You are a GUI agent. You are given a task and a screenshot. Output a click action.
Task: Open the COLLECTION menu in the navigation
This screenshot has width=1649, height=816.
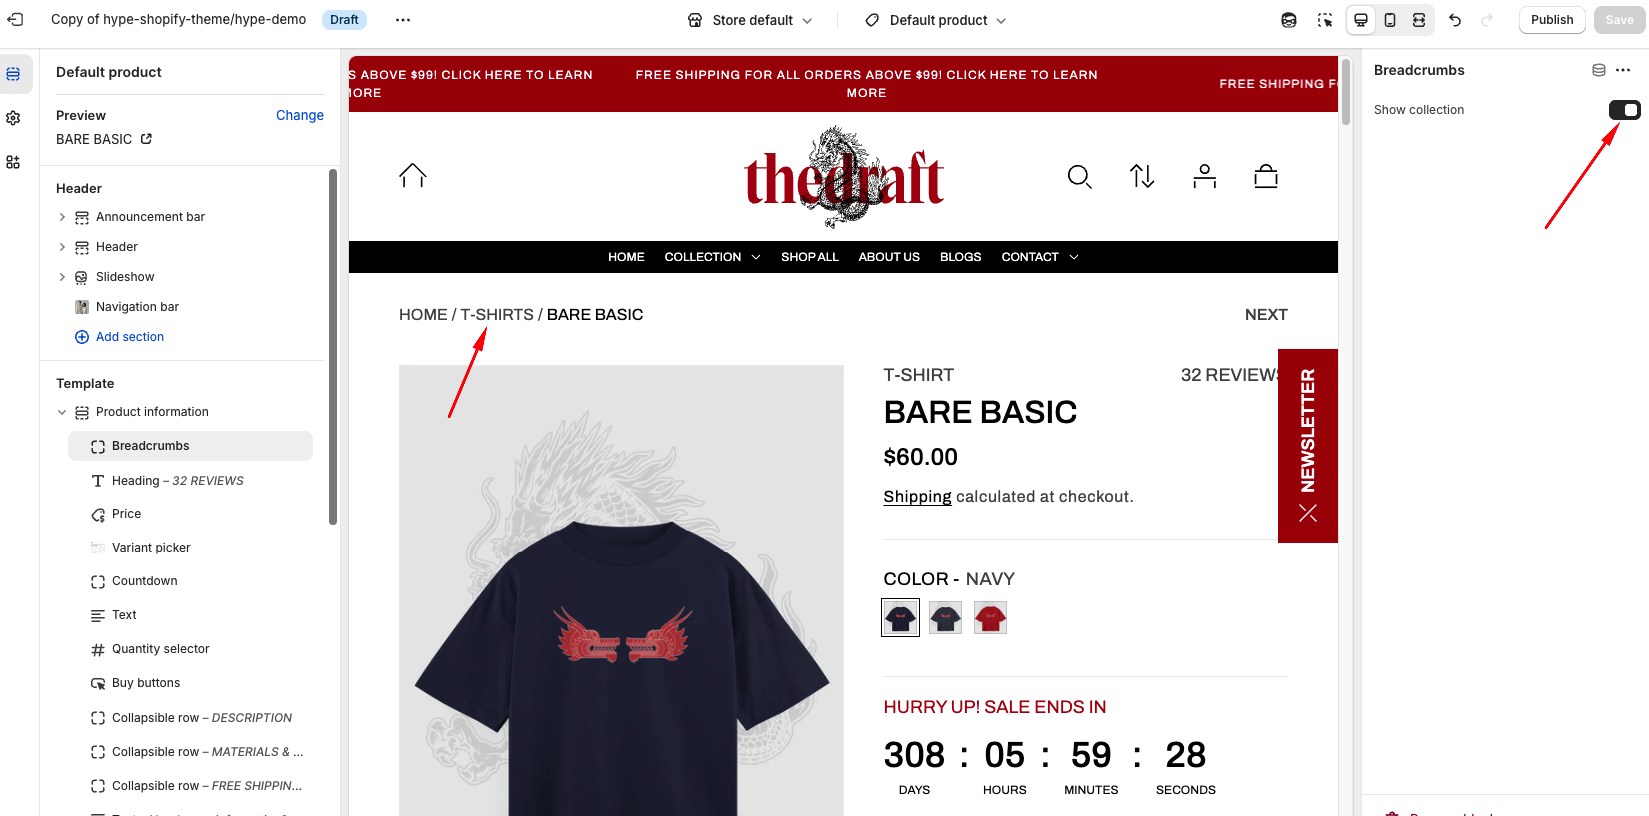[x=712, y=257]
